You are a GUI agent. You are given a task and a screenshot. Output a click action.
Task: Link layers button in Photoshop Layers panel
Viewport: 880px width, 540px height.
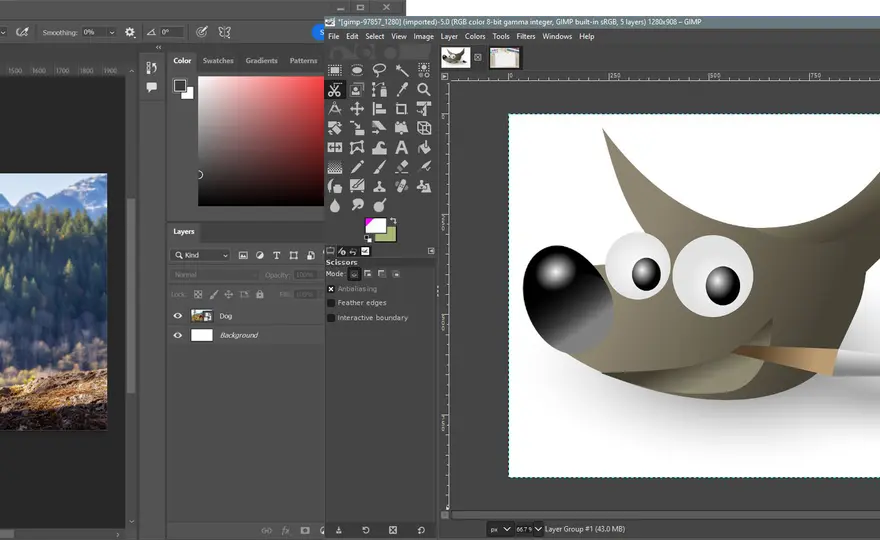(267, 530)
